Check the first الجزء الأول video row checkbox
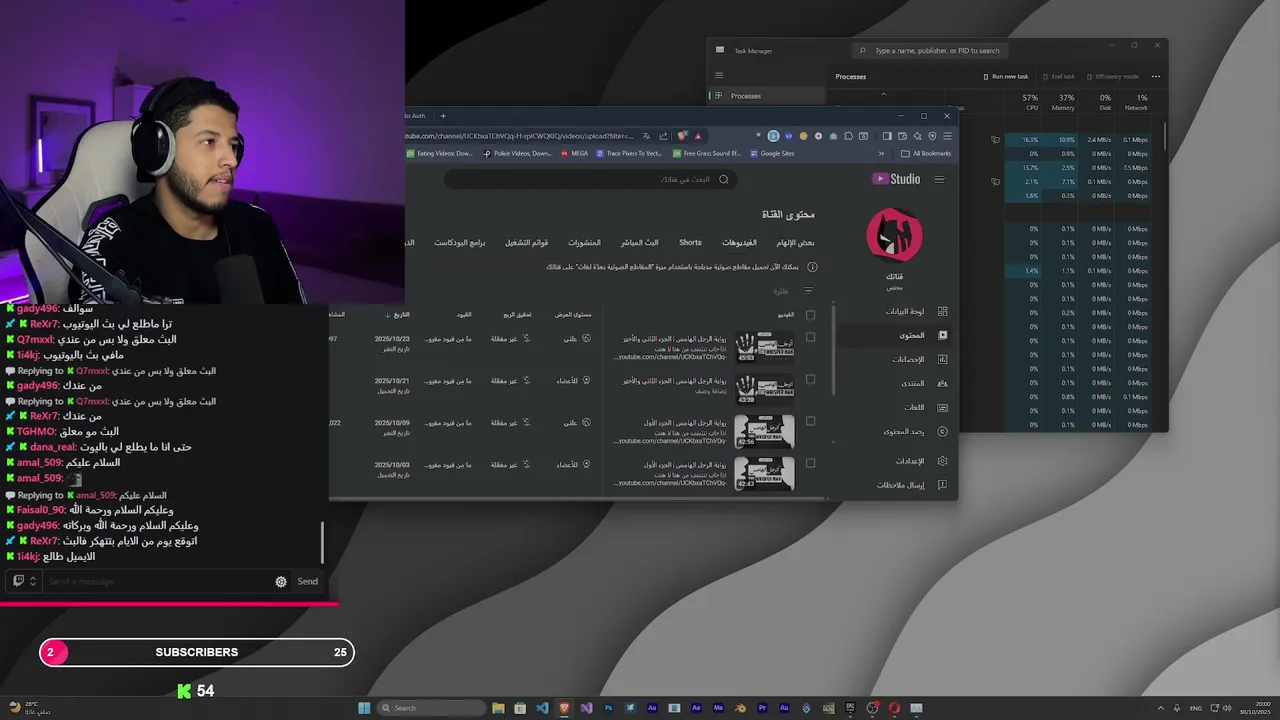Viewport: 1280px width, 720px height. 810,421
